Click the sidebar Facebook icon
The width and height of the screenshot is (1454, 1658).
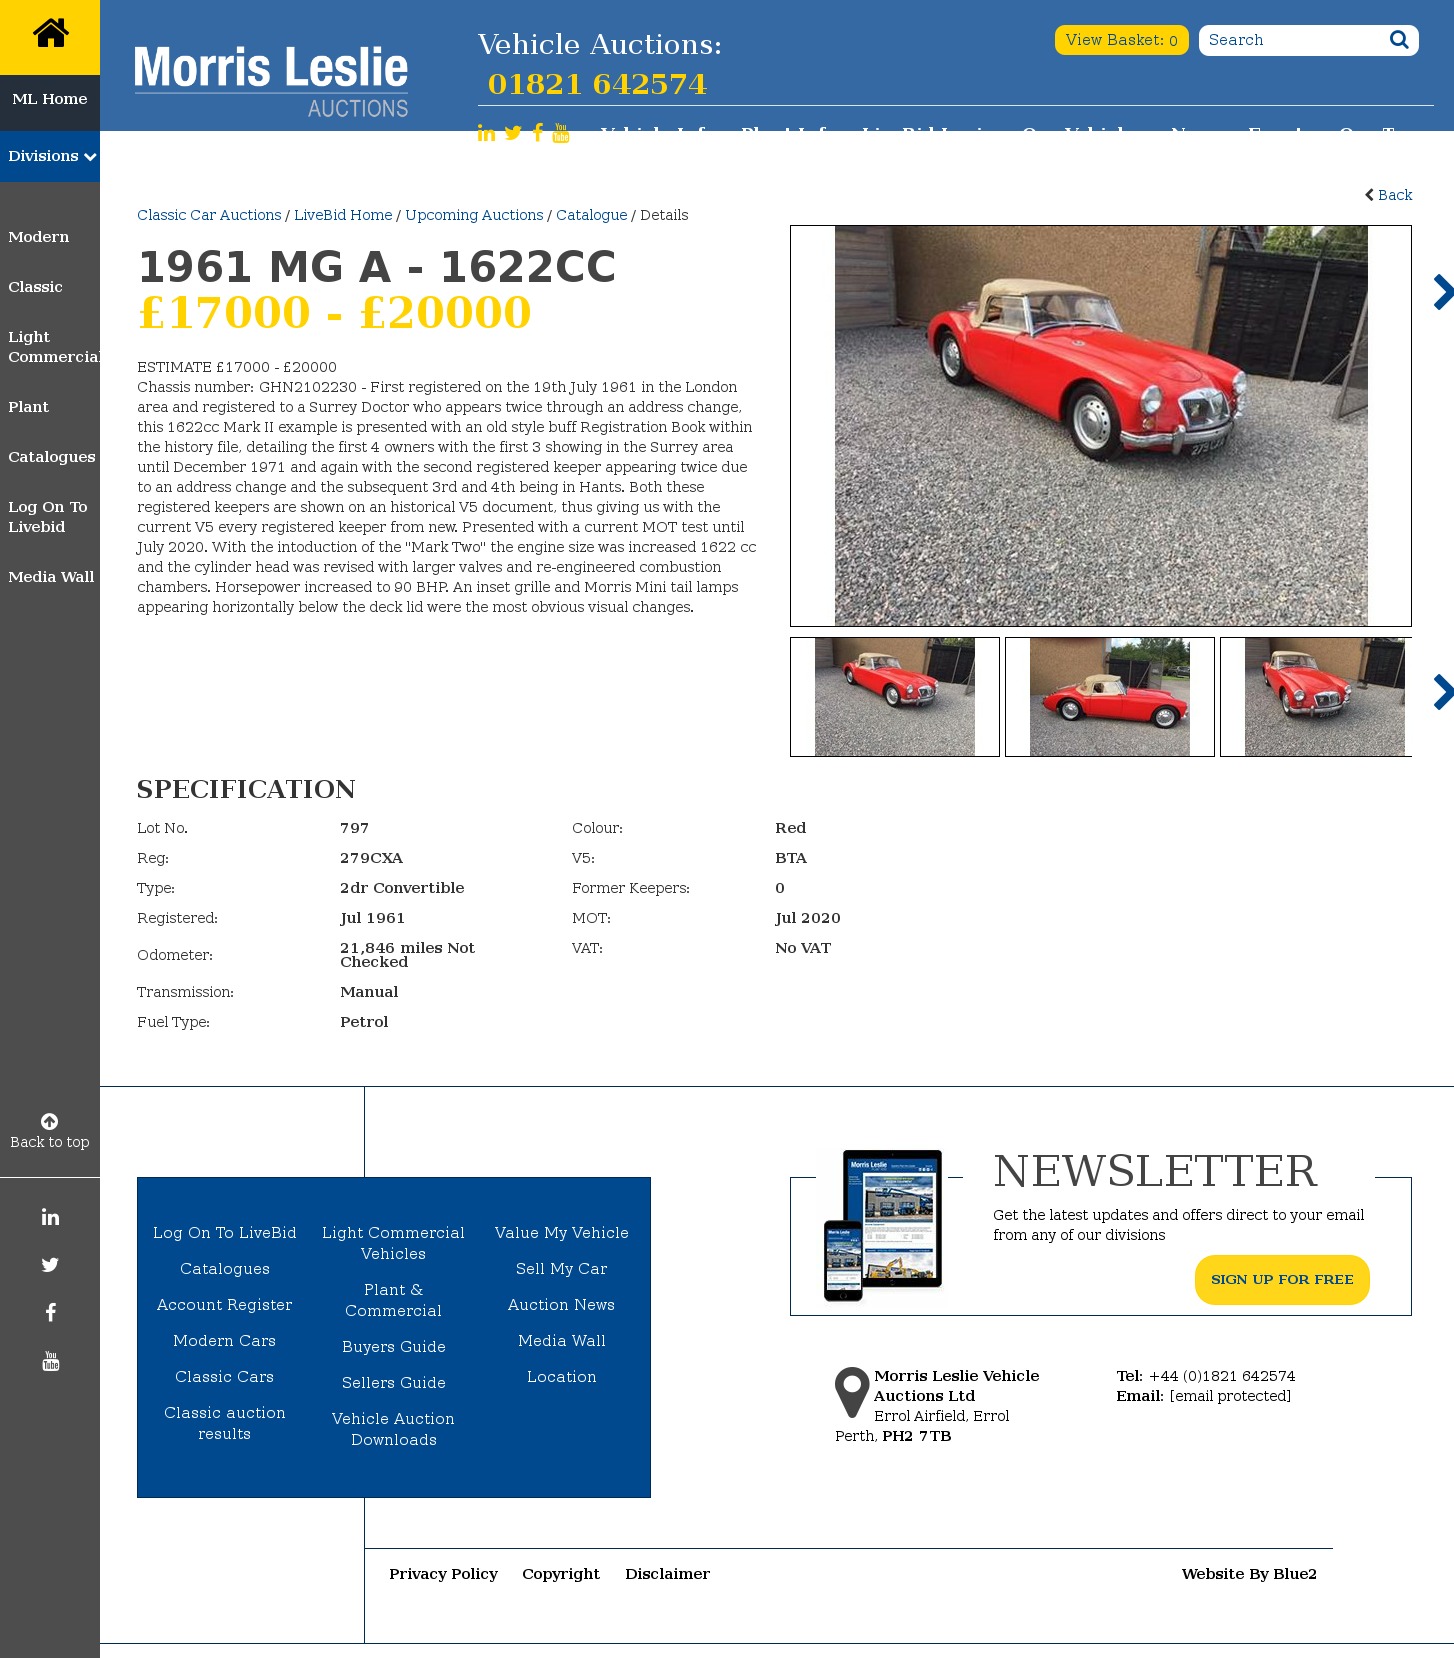[x=50, y=1313]
